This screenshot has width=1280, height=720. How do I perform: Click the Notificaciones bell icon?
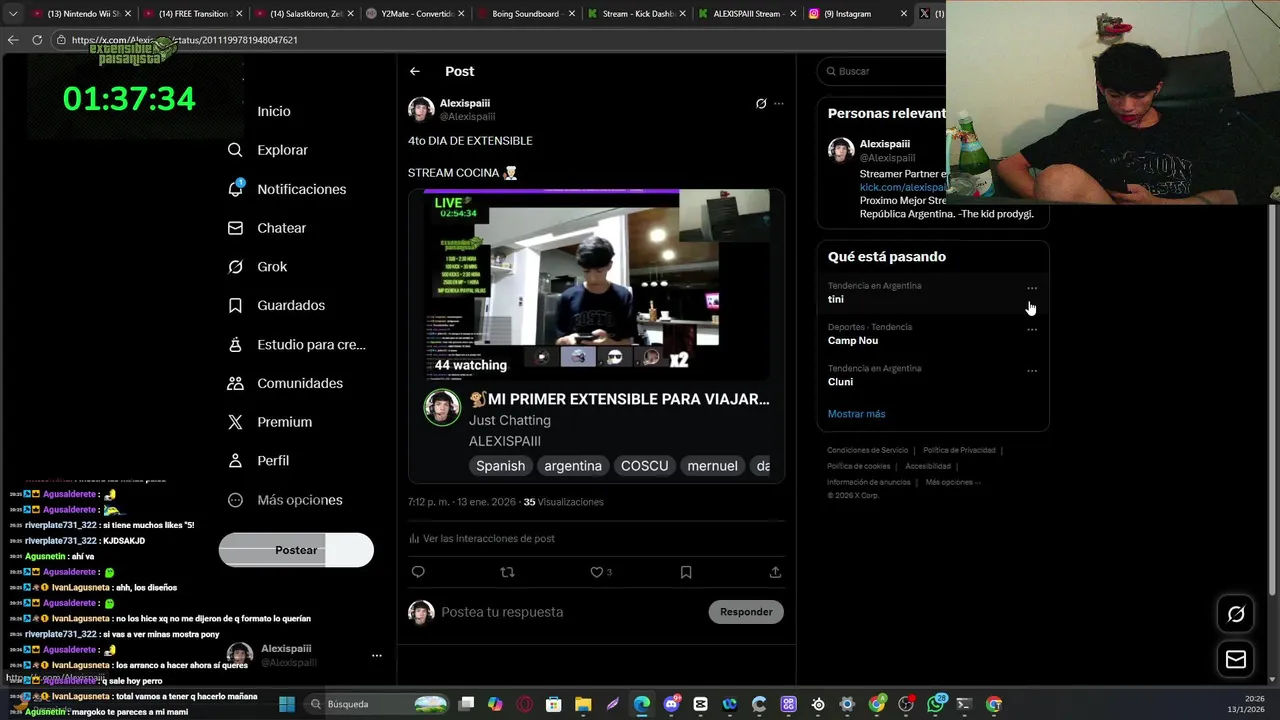(x=235, y=189)
